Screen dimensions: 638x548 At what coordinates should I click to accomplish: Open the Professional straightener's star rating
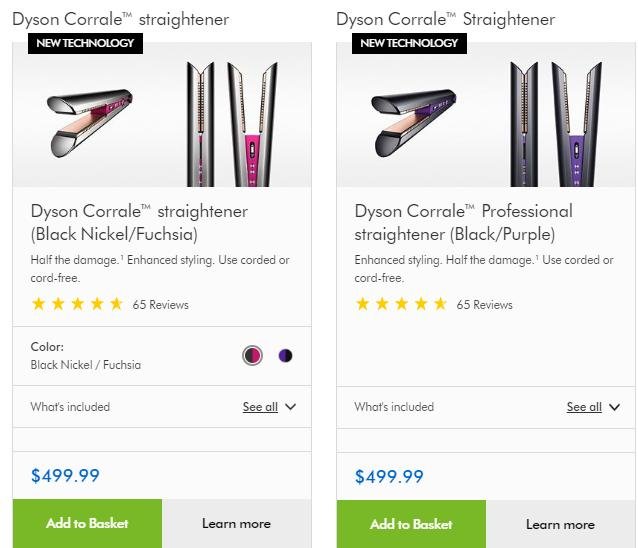(401, 304)
